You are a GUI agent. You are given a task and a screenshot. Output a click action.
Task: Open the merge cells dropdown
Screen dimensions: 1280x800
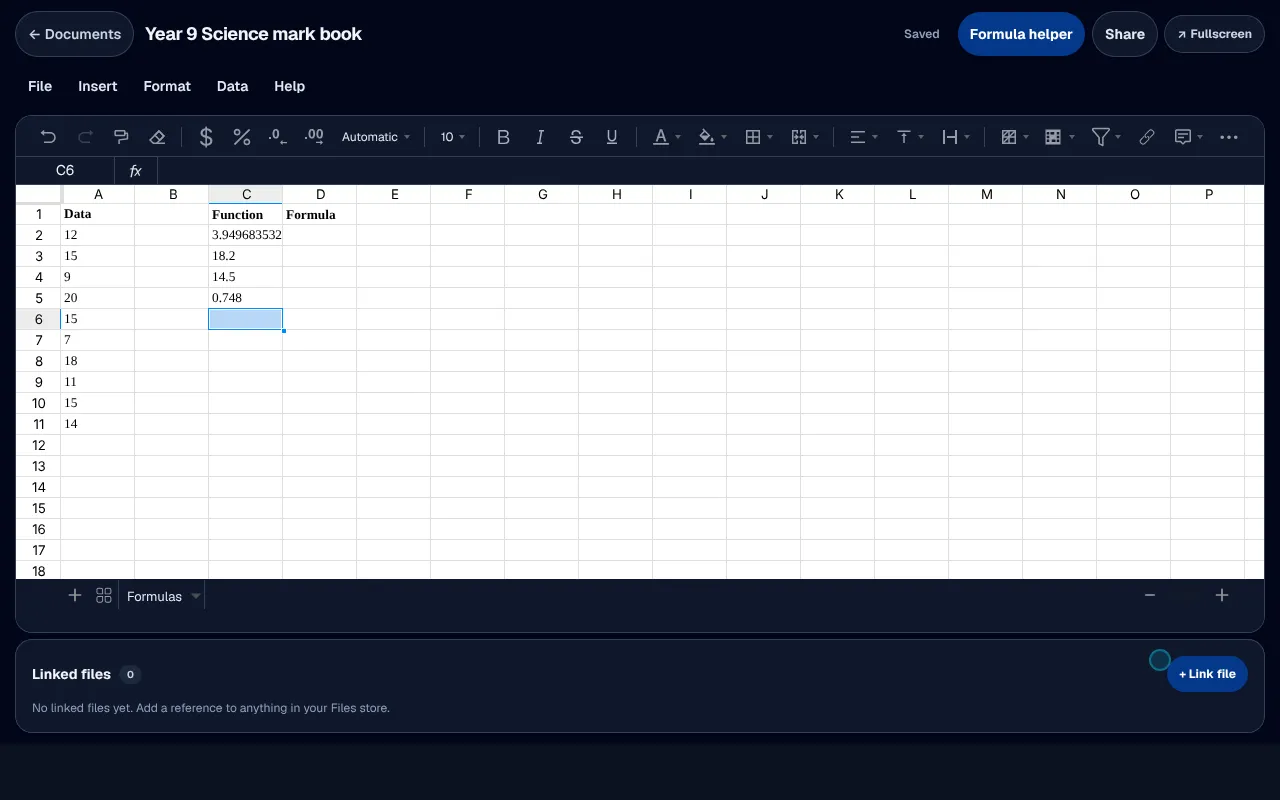pos(805,137)
